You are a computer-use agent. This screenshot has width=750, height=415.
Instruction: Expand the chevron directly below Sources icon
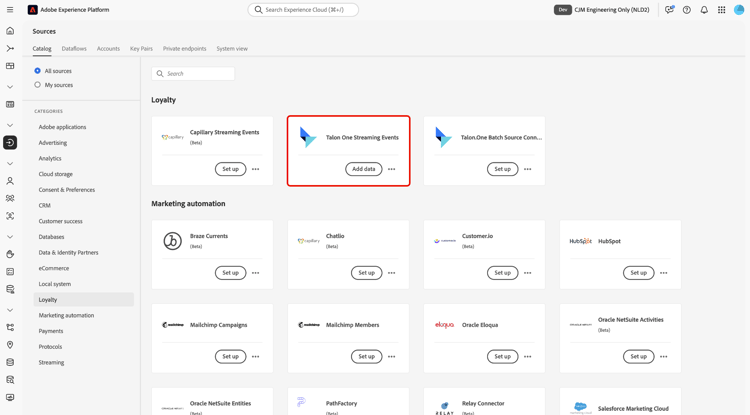pyautogui.click(x=10, y=164)
